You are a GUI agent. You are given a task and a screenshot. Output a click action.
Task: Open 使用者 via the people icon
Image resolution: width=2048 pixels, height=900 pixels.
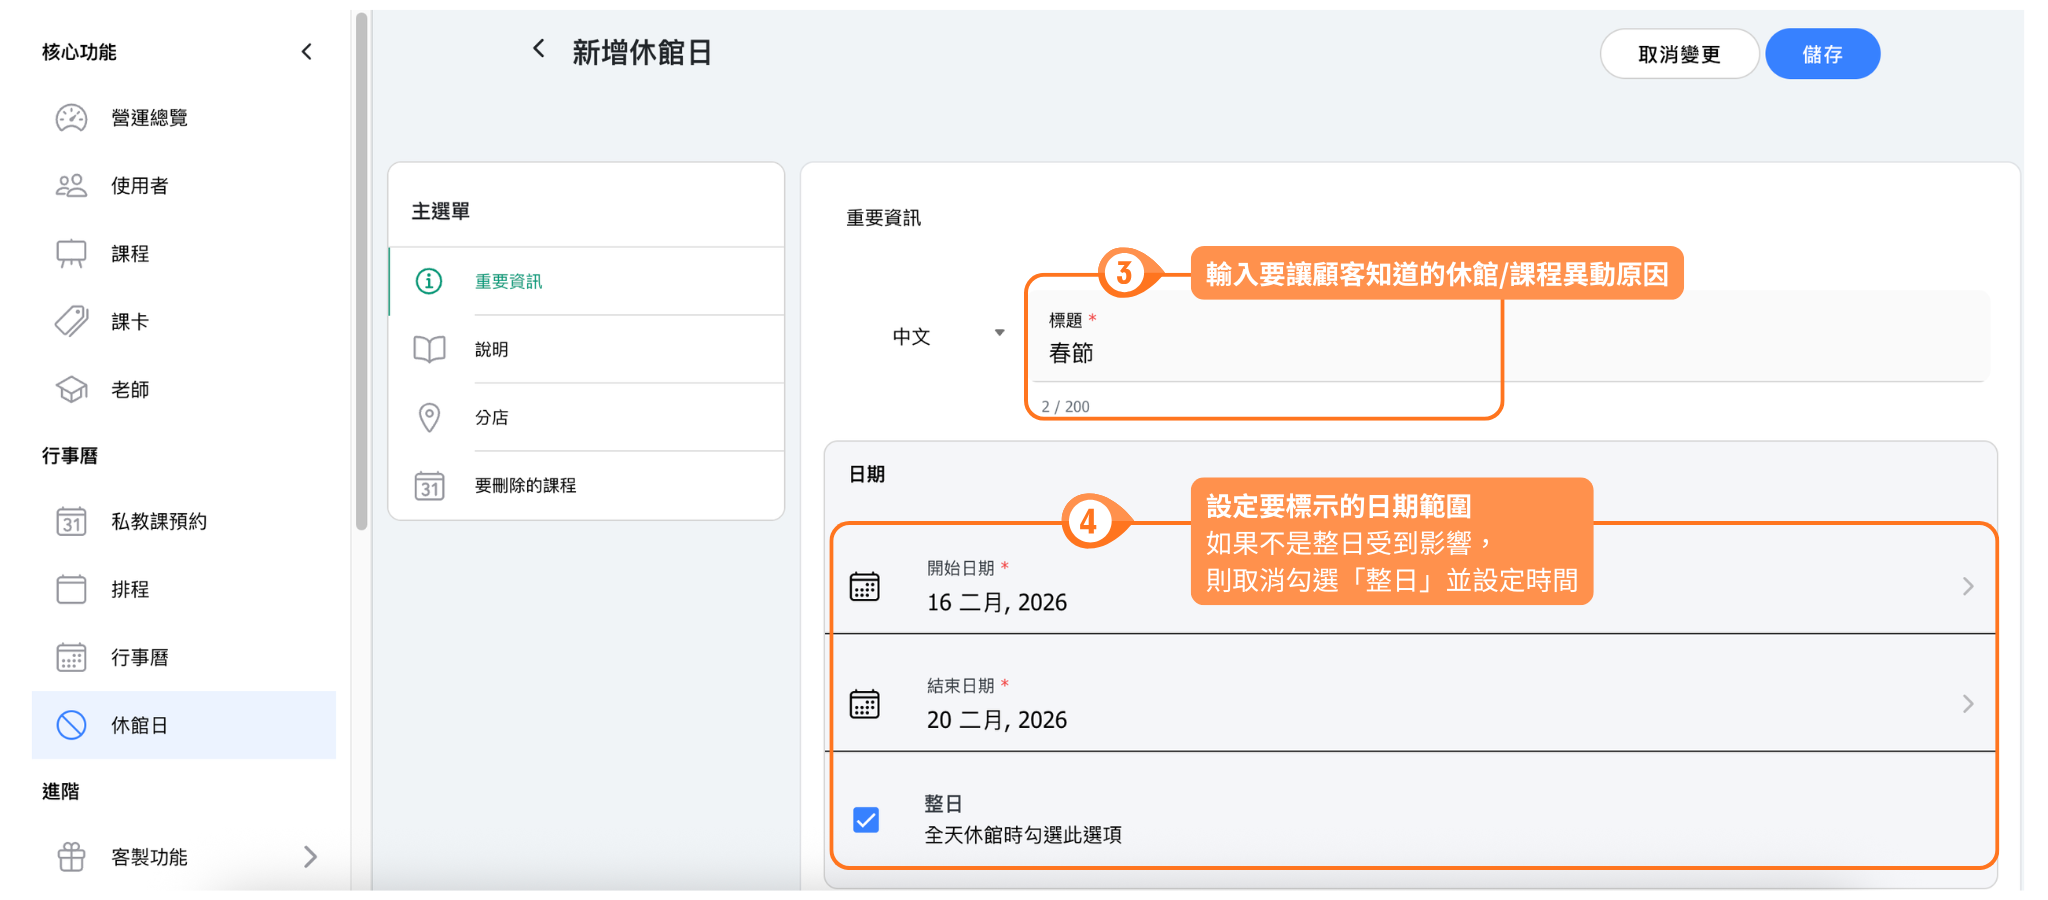coord(71,186)
